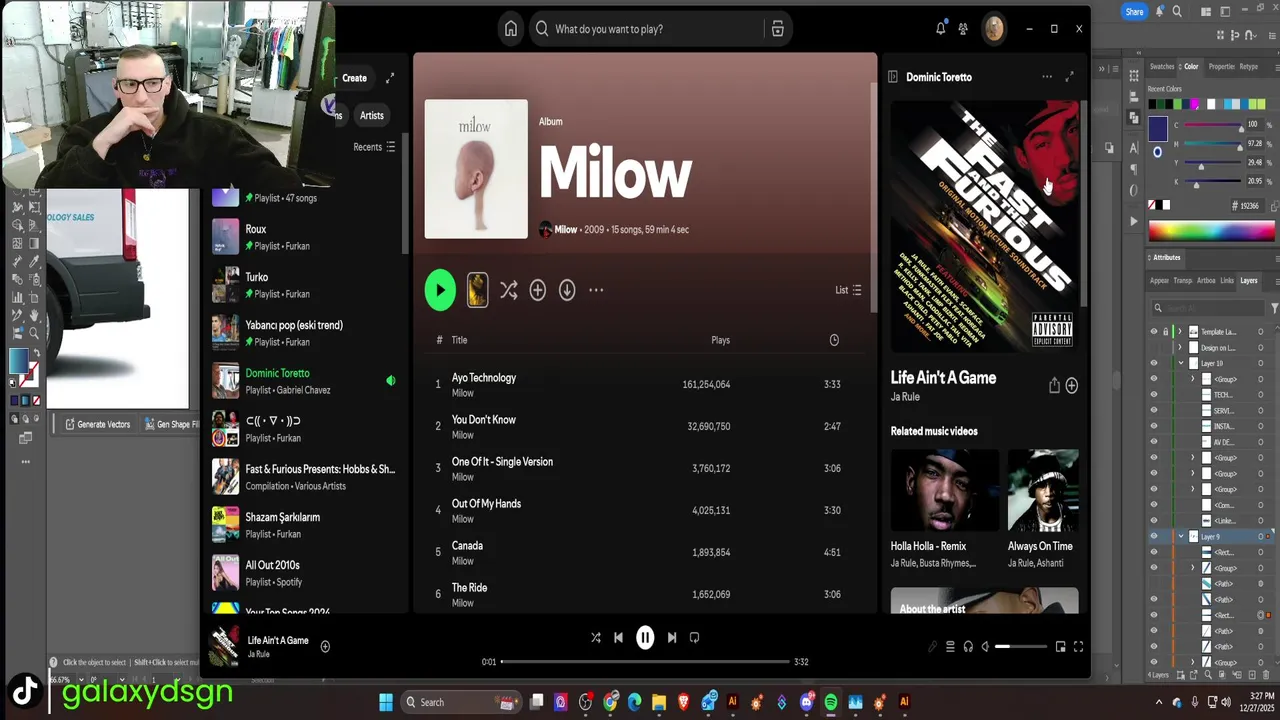Add the Milow album to Your Library
The height and width of the screenshot is (720, 1280).
point(538,290)
